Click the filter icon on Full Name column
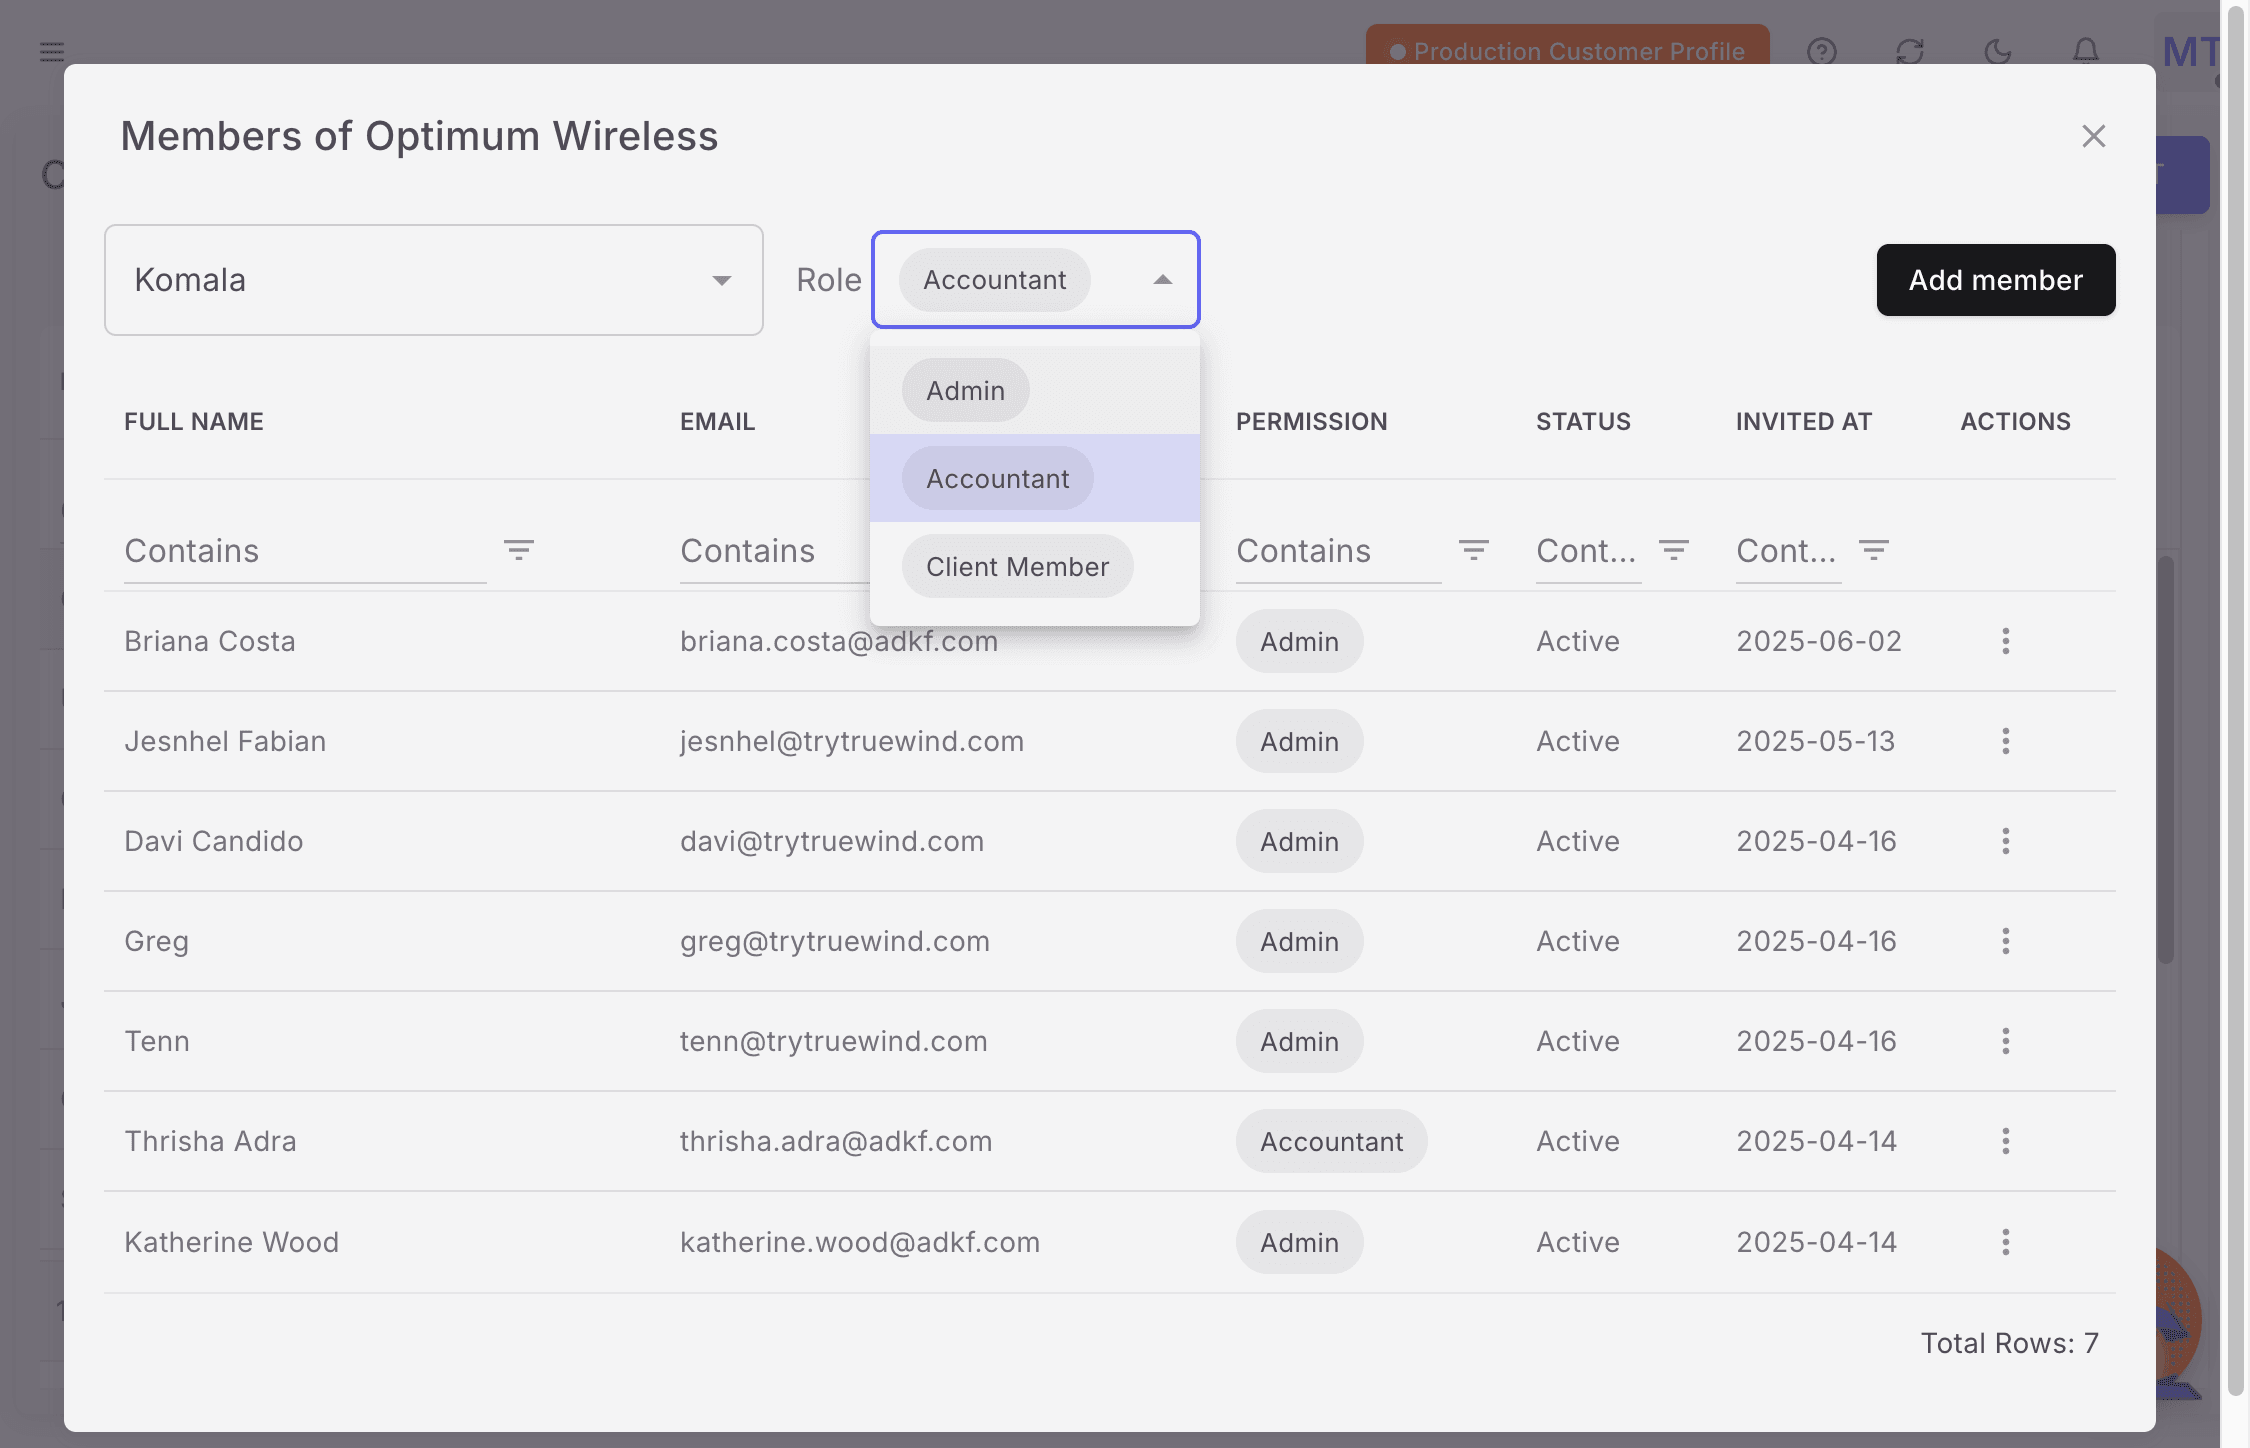2250x1448 pixels. click(519, 550)
